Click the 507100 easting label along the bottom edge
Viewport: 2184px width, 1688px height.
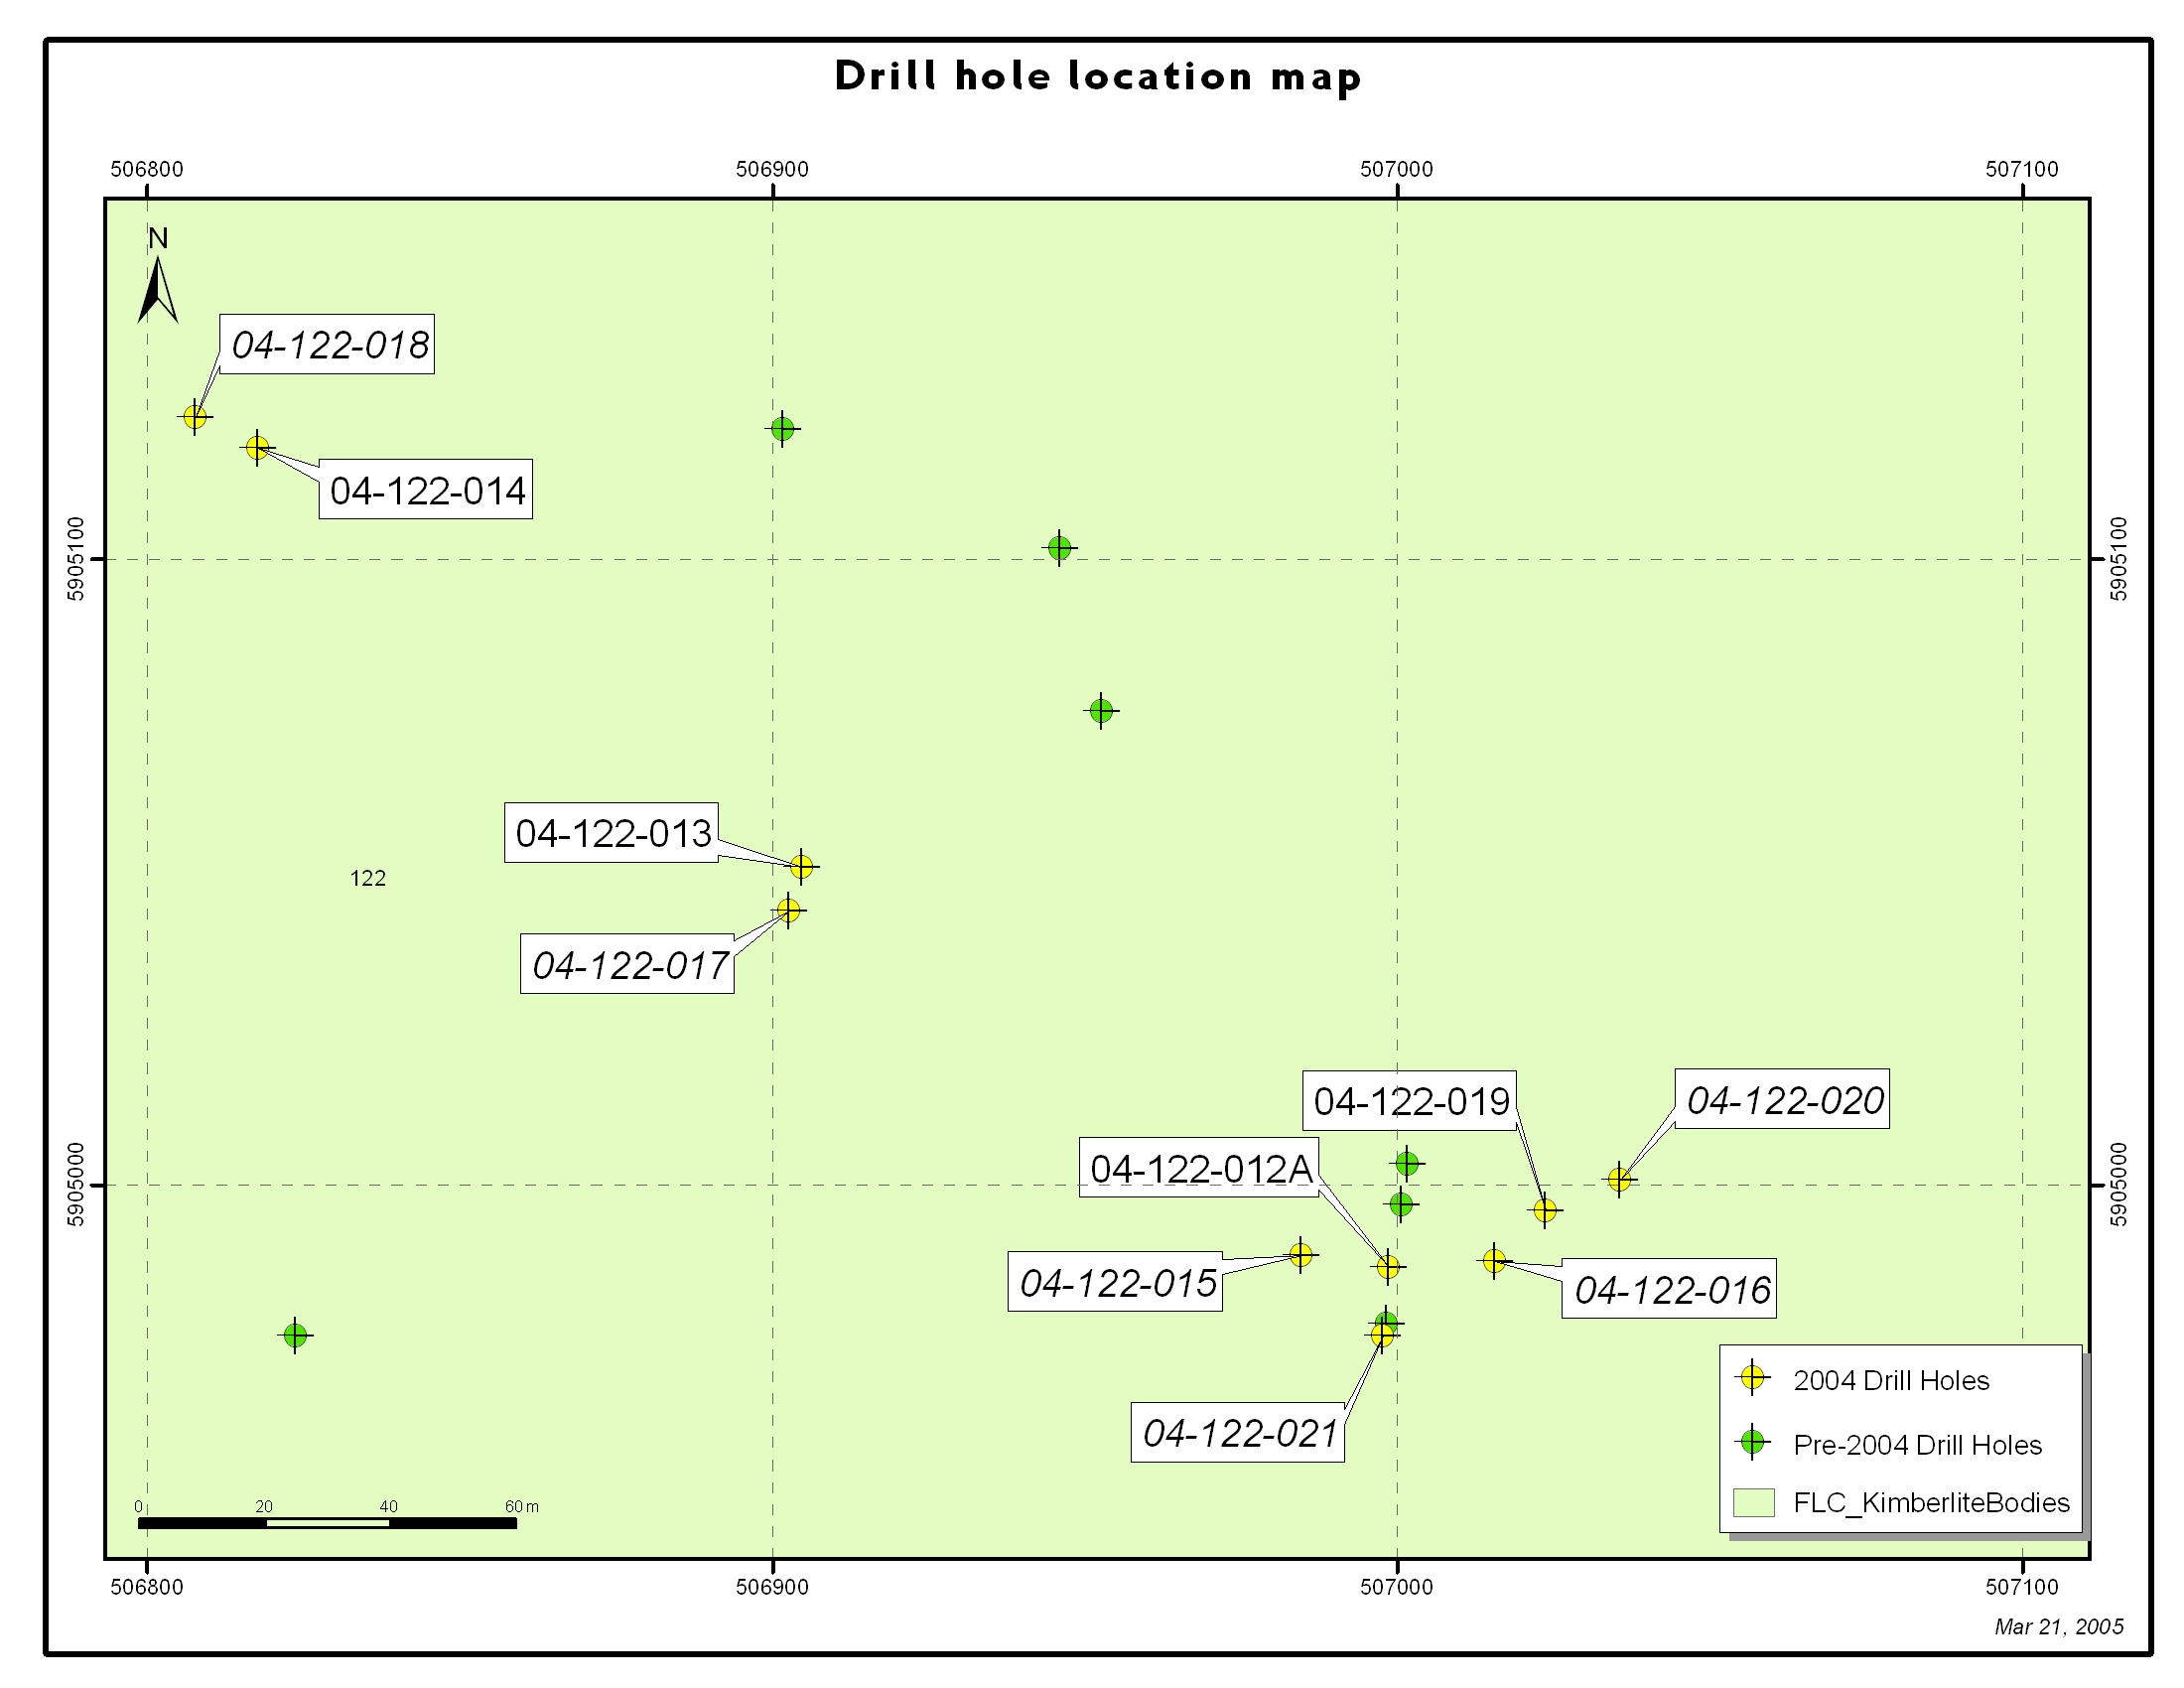pos(2022,1587)
